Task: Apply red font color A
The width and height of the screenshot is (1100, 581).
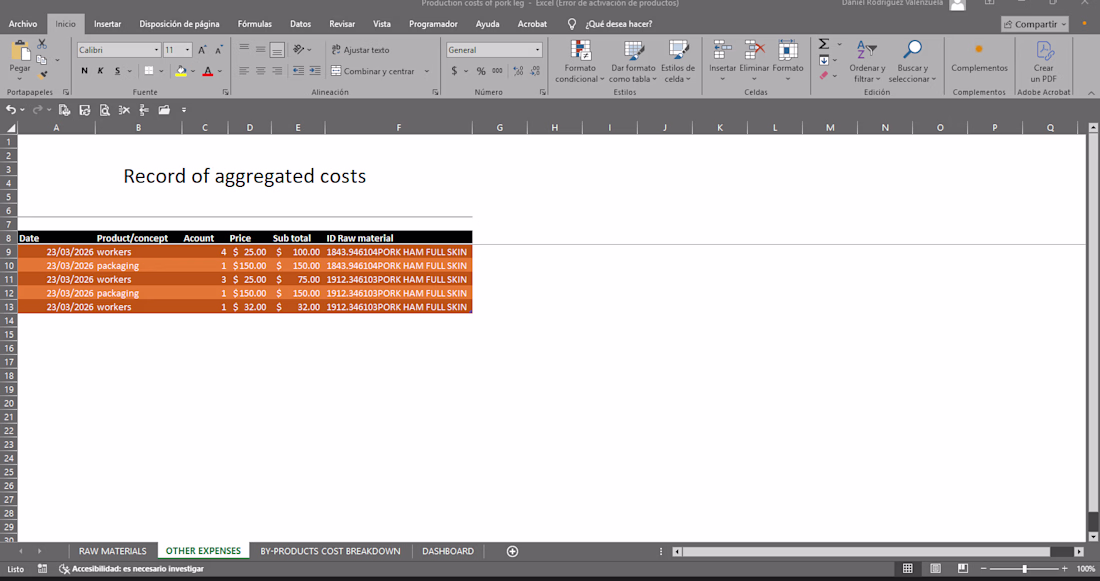Action: (208, 71)
